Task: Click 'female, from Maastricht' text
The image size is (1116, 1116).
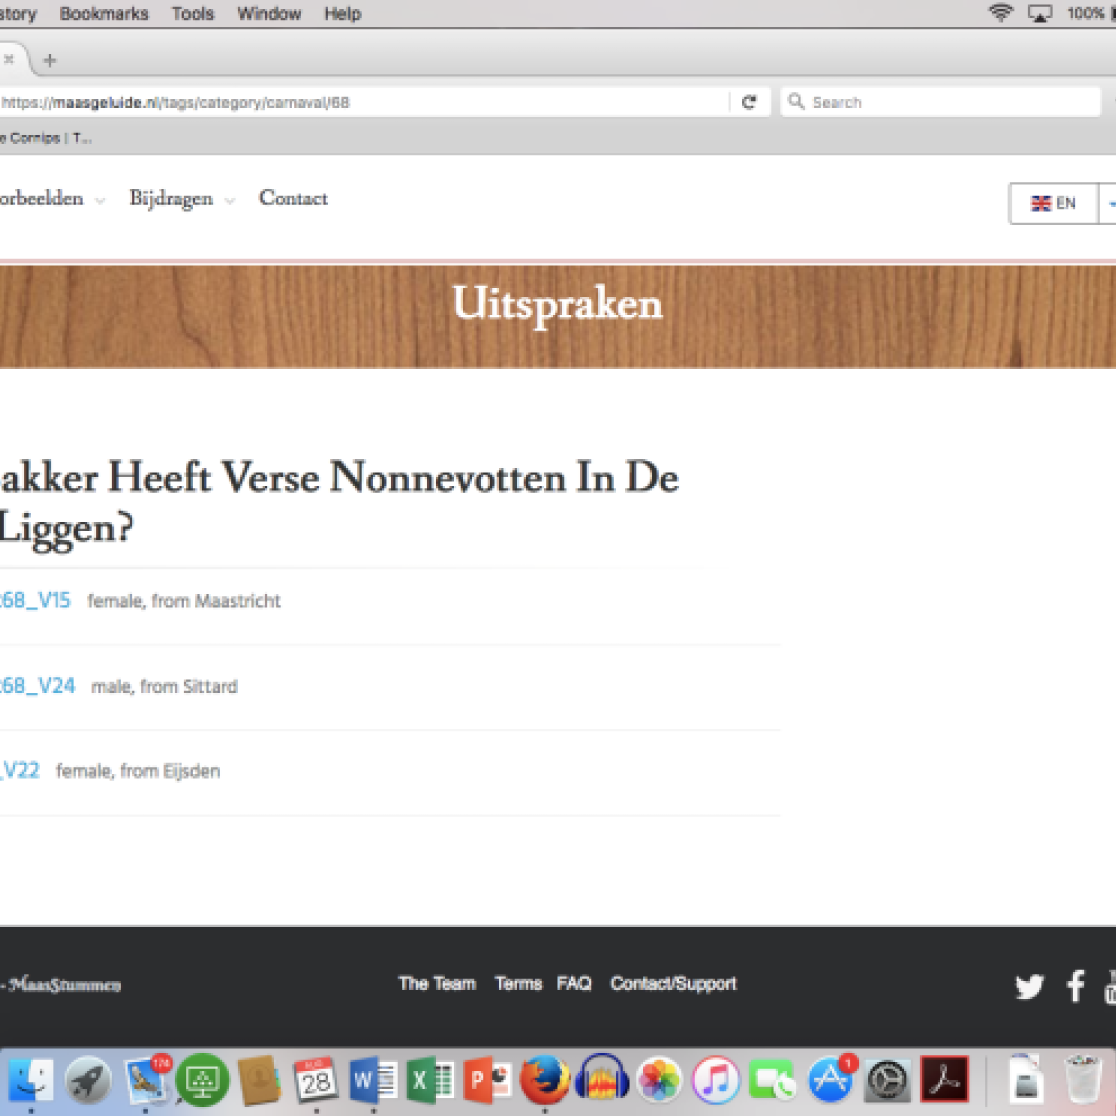Action: click(x=184, y=601)
